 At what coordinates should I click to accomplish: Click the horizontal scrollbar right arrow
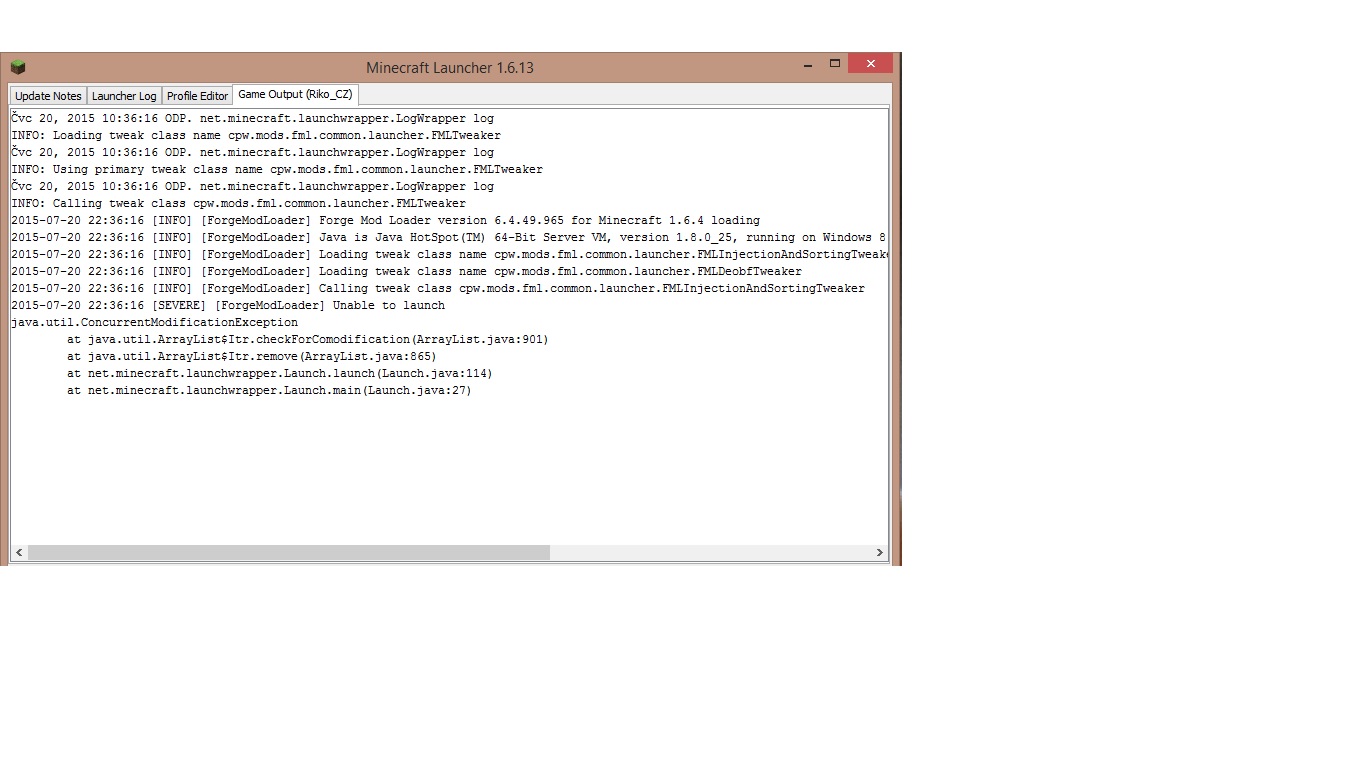coord(880,552)
